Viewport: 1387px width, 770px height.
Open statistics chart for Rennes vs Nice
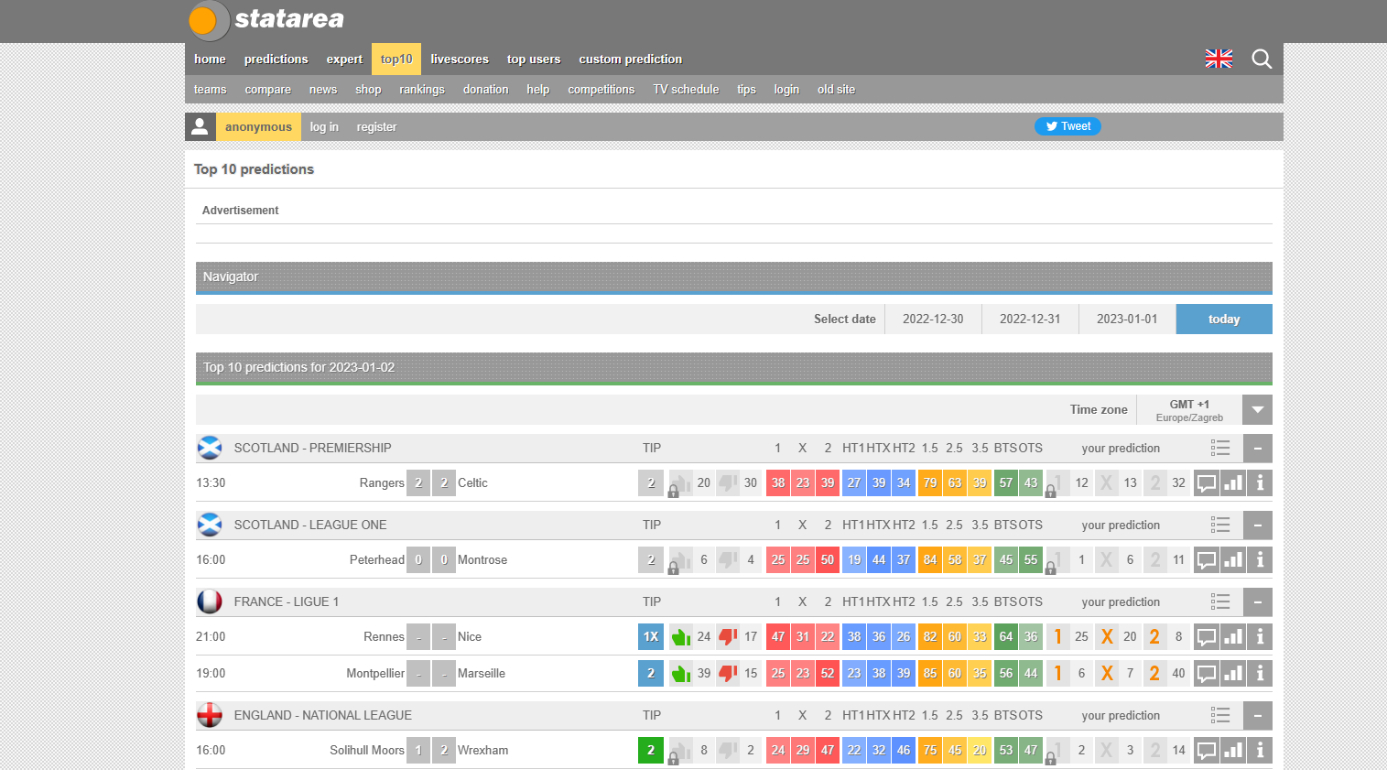pyautogui.click(x=1234, y=637)
